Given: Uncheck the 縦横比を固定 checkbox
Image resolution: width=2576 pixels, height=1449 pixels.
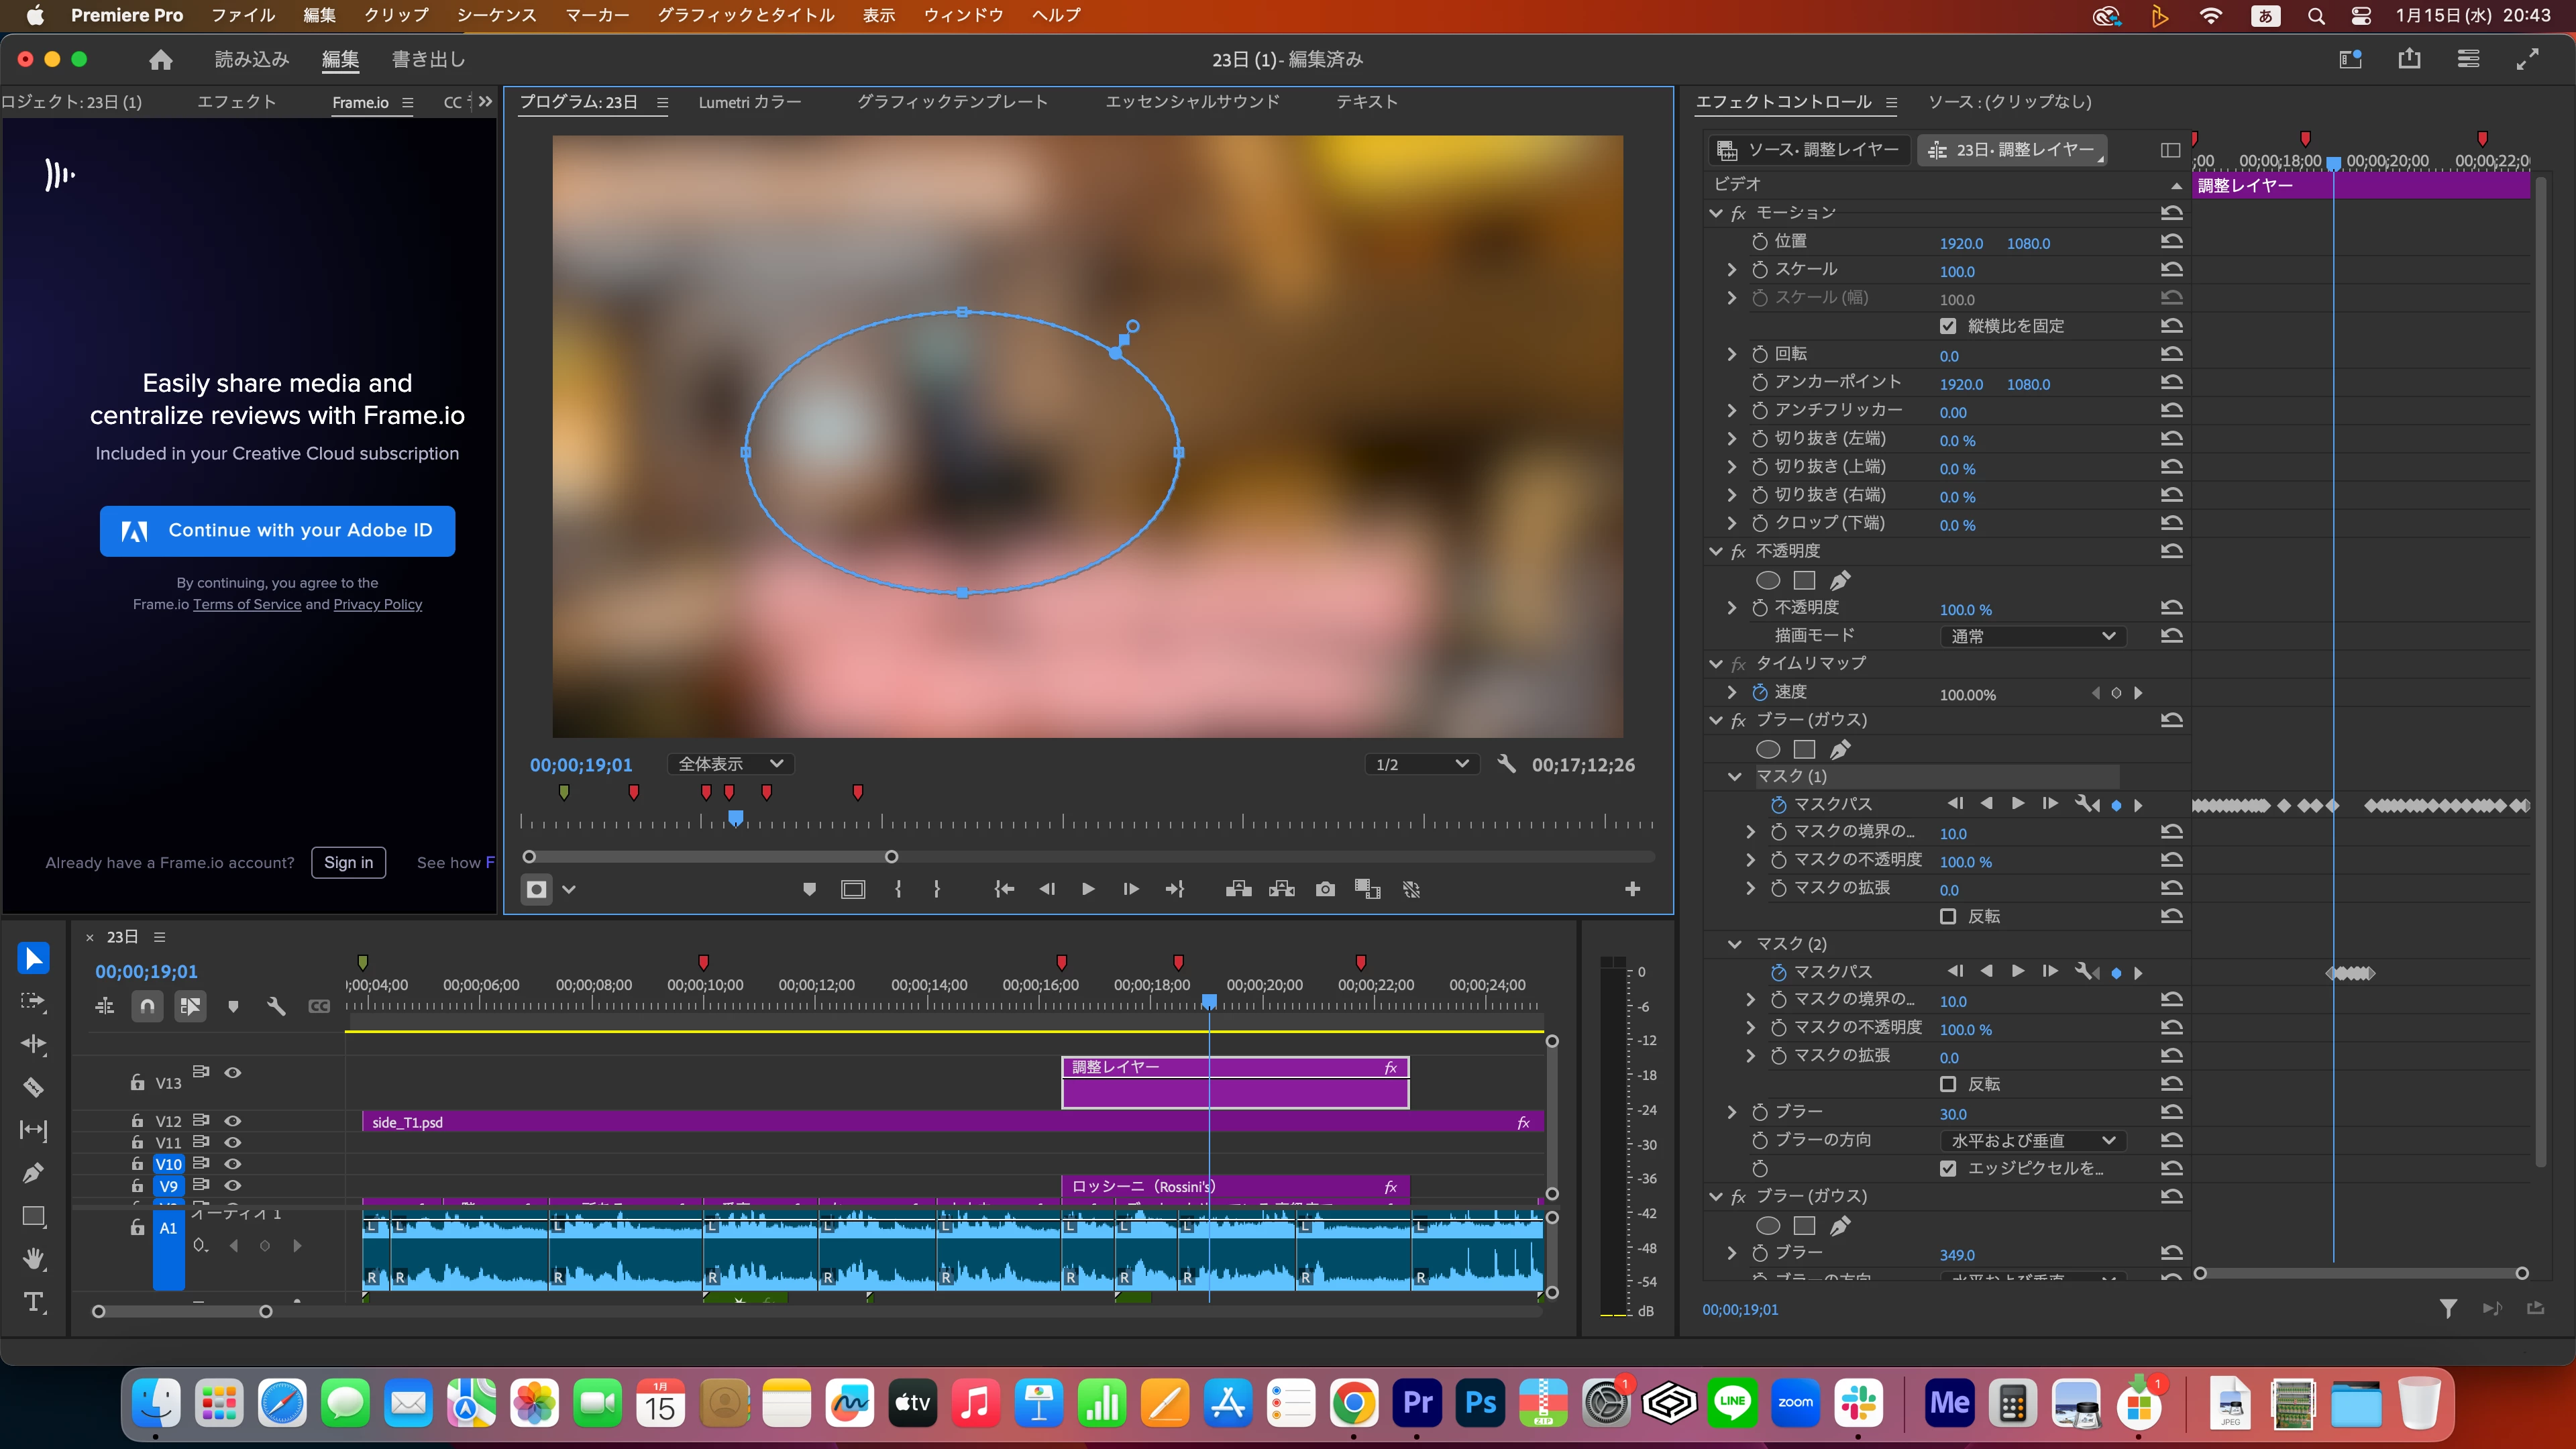Looking at the screenshot, I should coord(1948,326).
